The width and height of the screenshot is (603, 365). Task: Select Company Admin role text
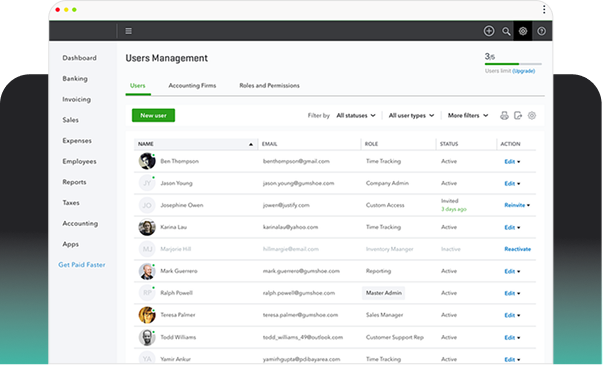coord(387,183)
